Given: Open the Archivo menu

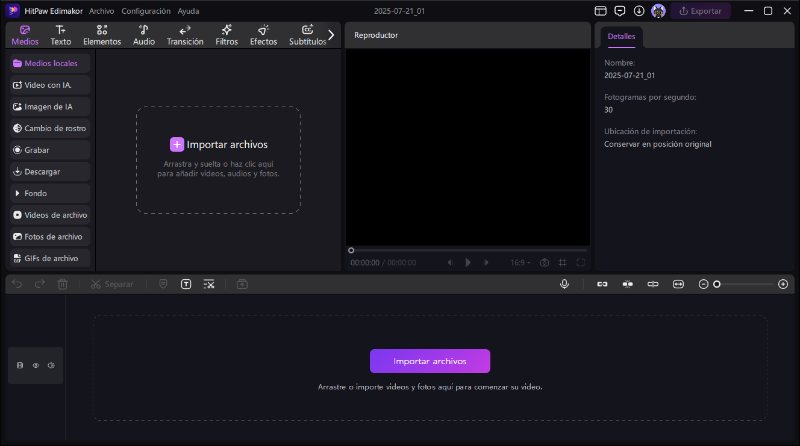Looking at the screenshot, I should point(101,10).
